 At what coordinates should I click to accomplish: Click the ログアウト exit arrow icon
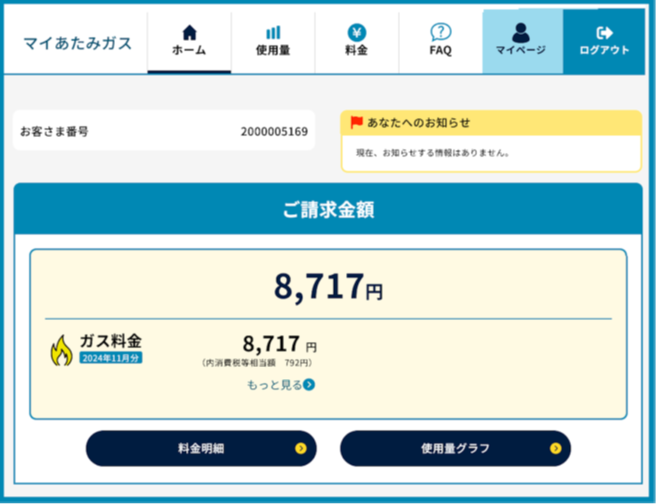coord(604,32)
